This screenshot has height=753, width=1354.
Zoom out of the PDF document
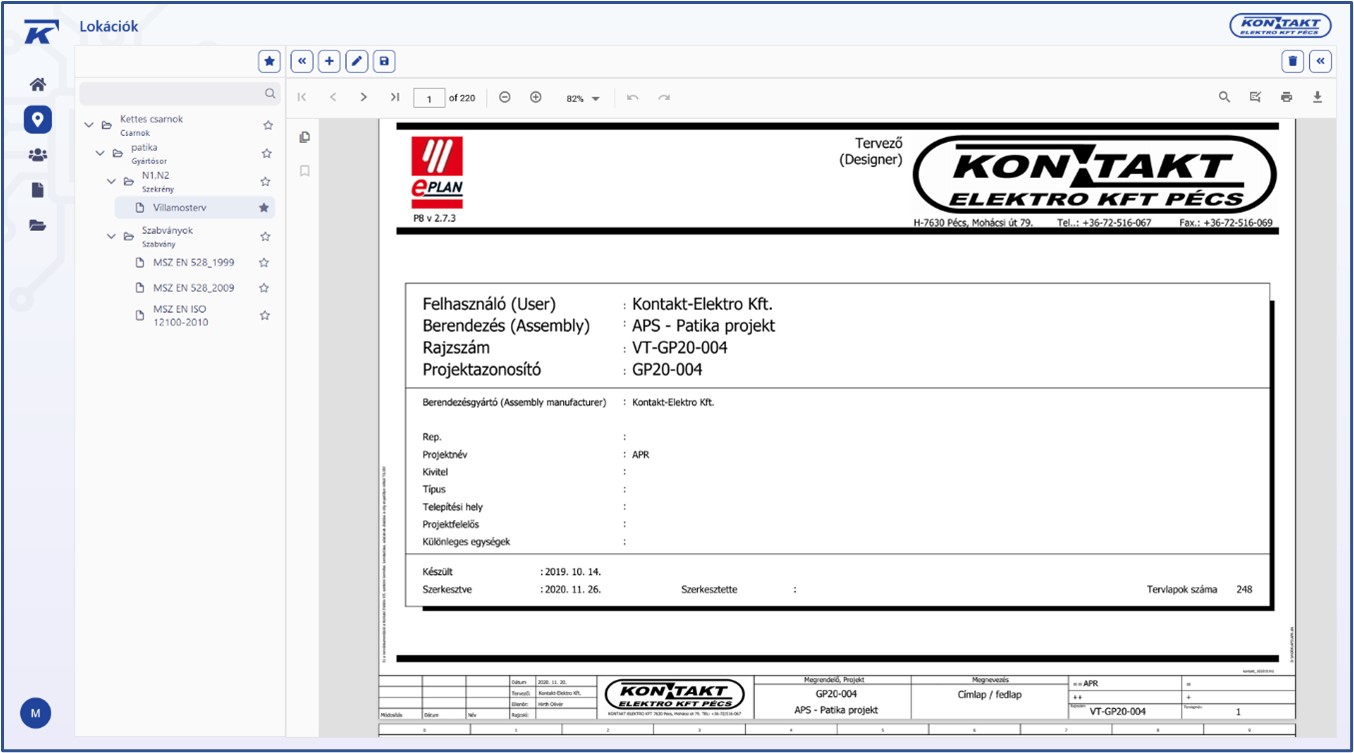(505, 97)
